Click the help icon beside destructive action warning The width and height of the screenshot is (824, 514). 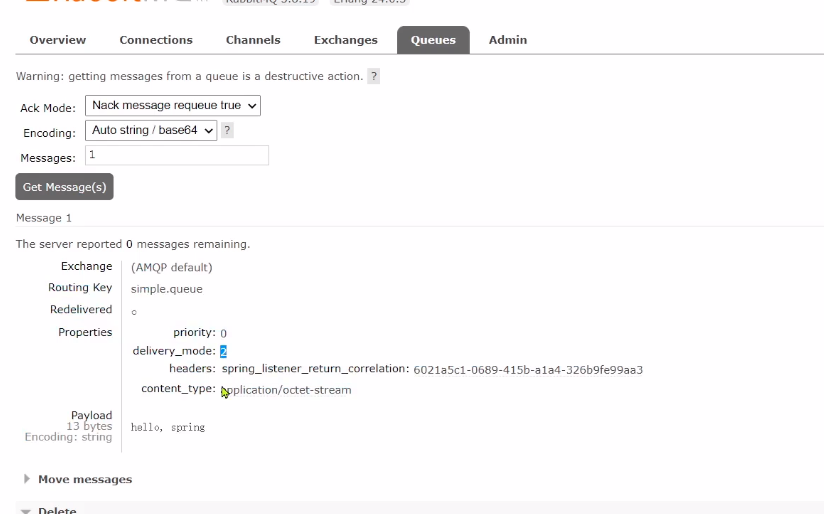pyautogui.click(x=373, y=76)
